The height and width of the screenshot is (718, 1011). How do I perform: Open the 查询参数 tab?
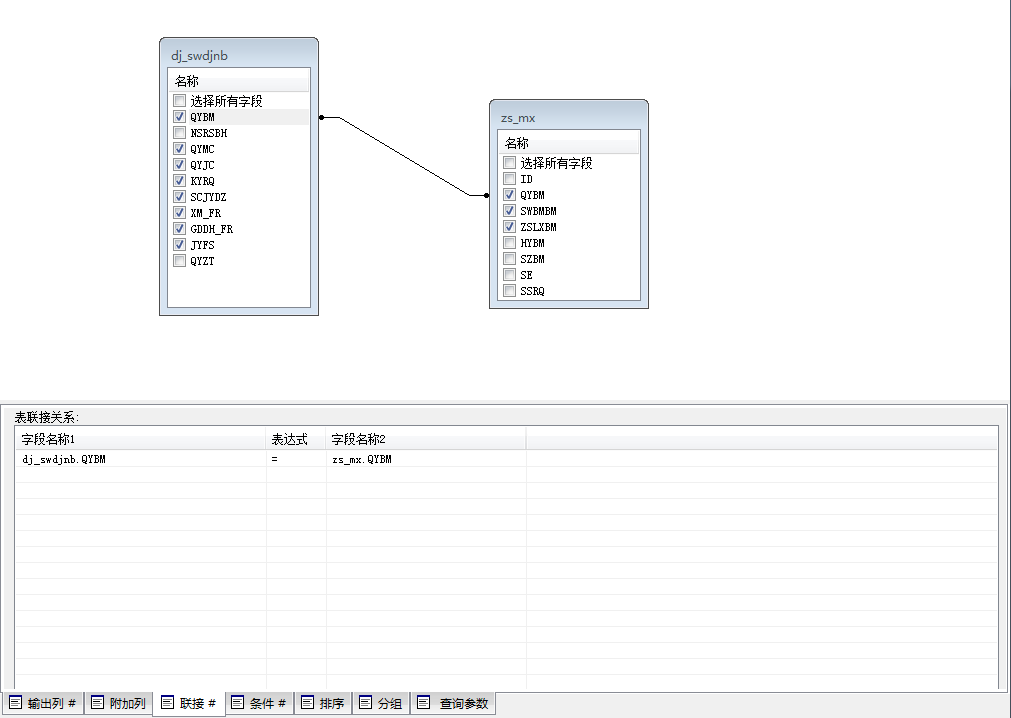(x=454, y=704)
